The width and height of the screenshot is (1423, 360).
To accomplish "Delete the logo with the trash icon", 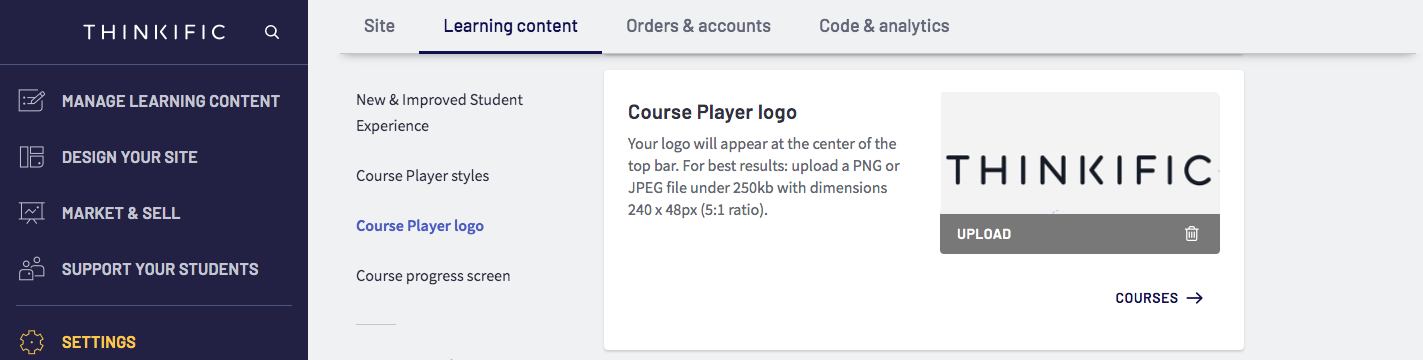I will [1191, 234].
